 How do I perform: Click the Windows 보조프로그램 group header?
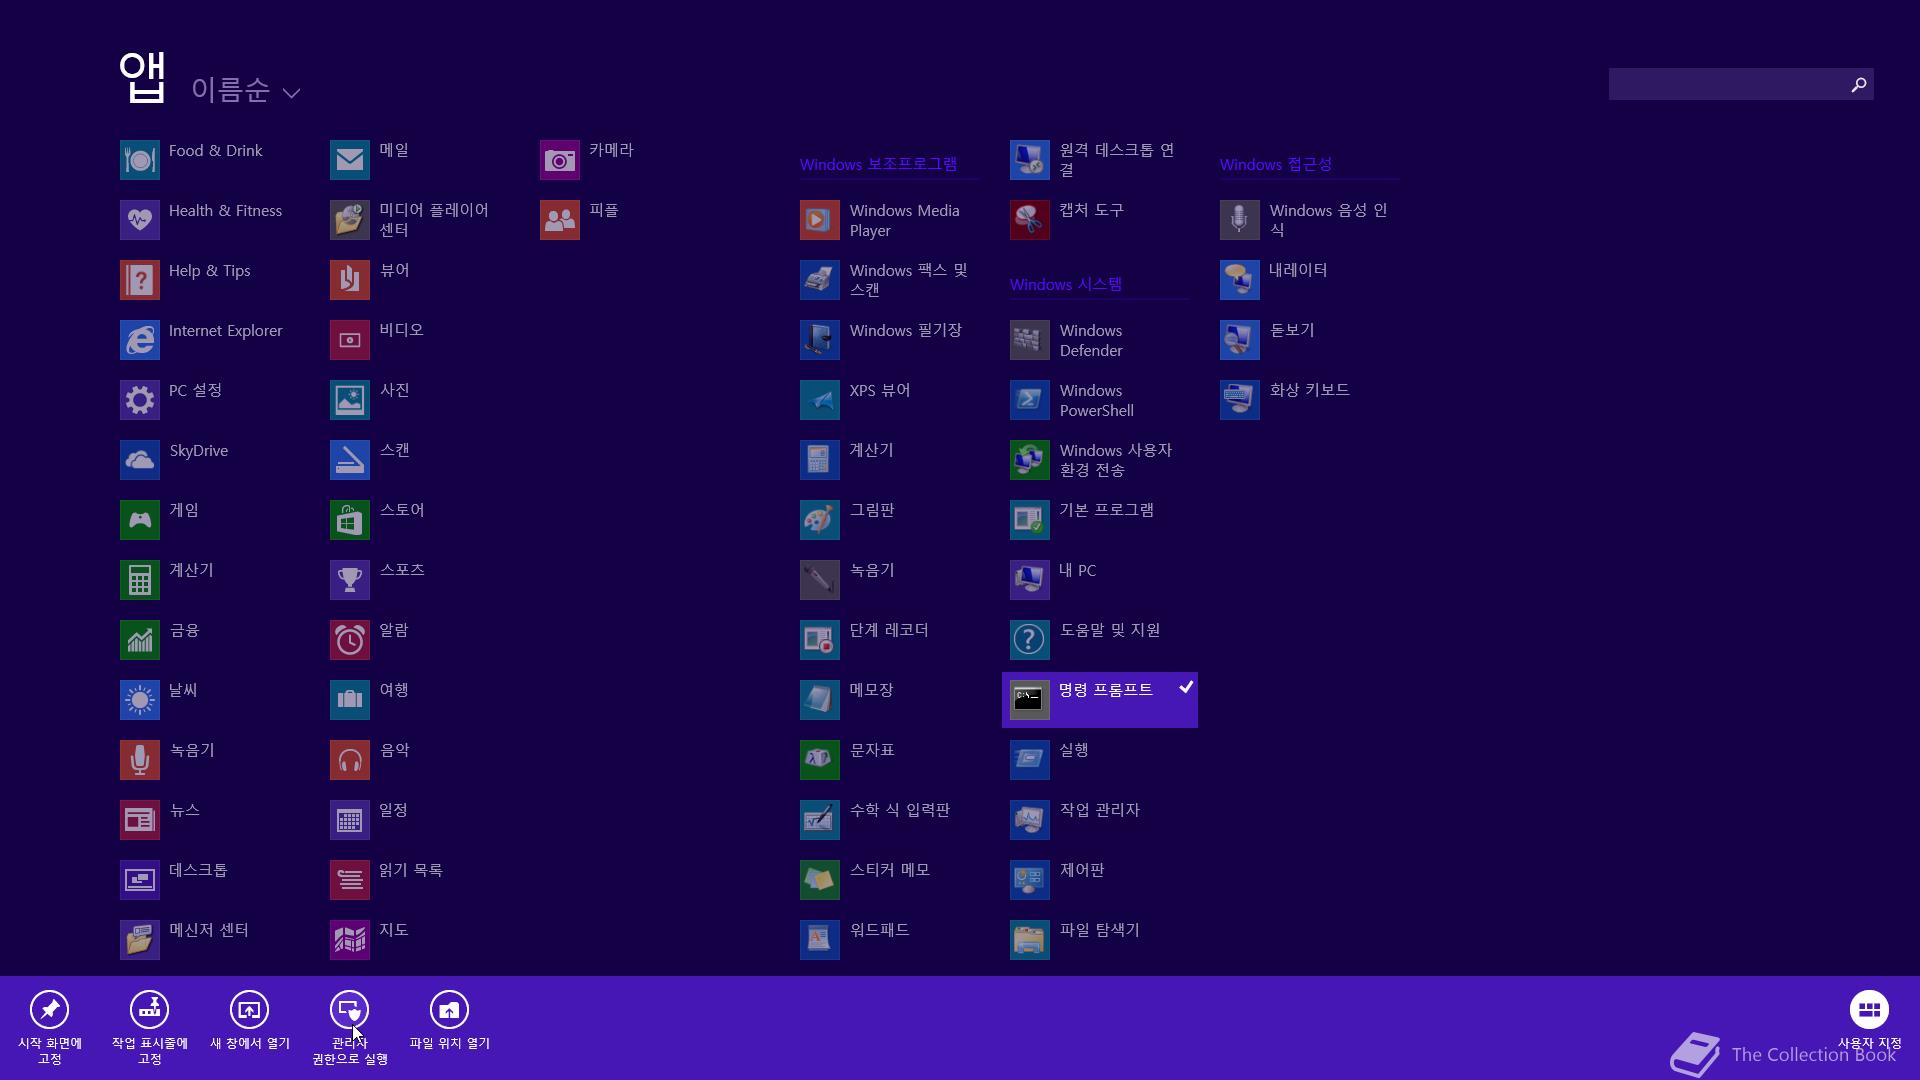click(x=878, y=164)
